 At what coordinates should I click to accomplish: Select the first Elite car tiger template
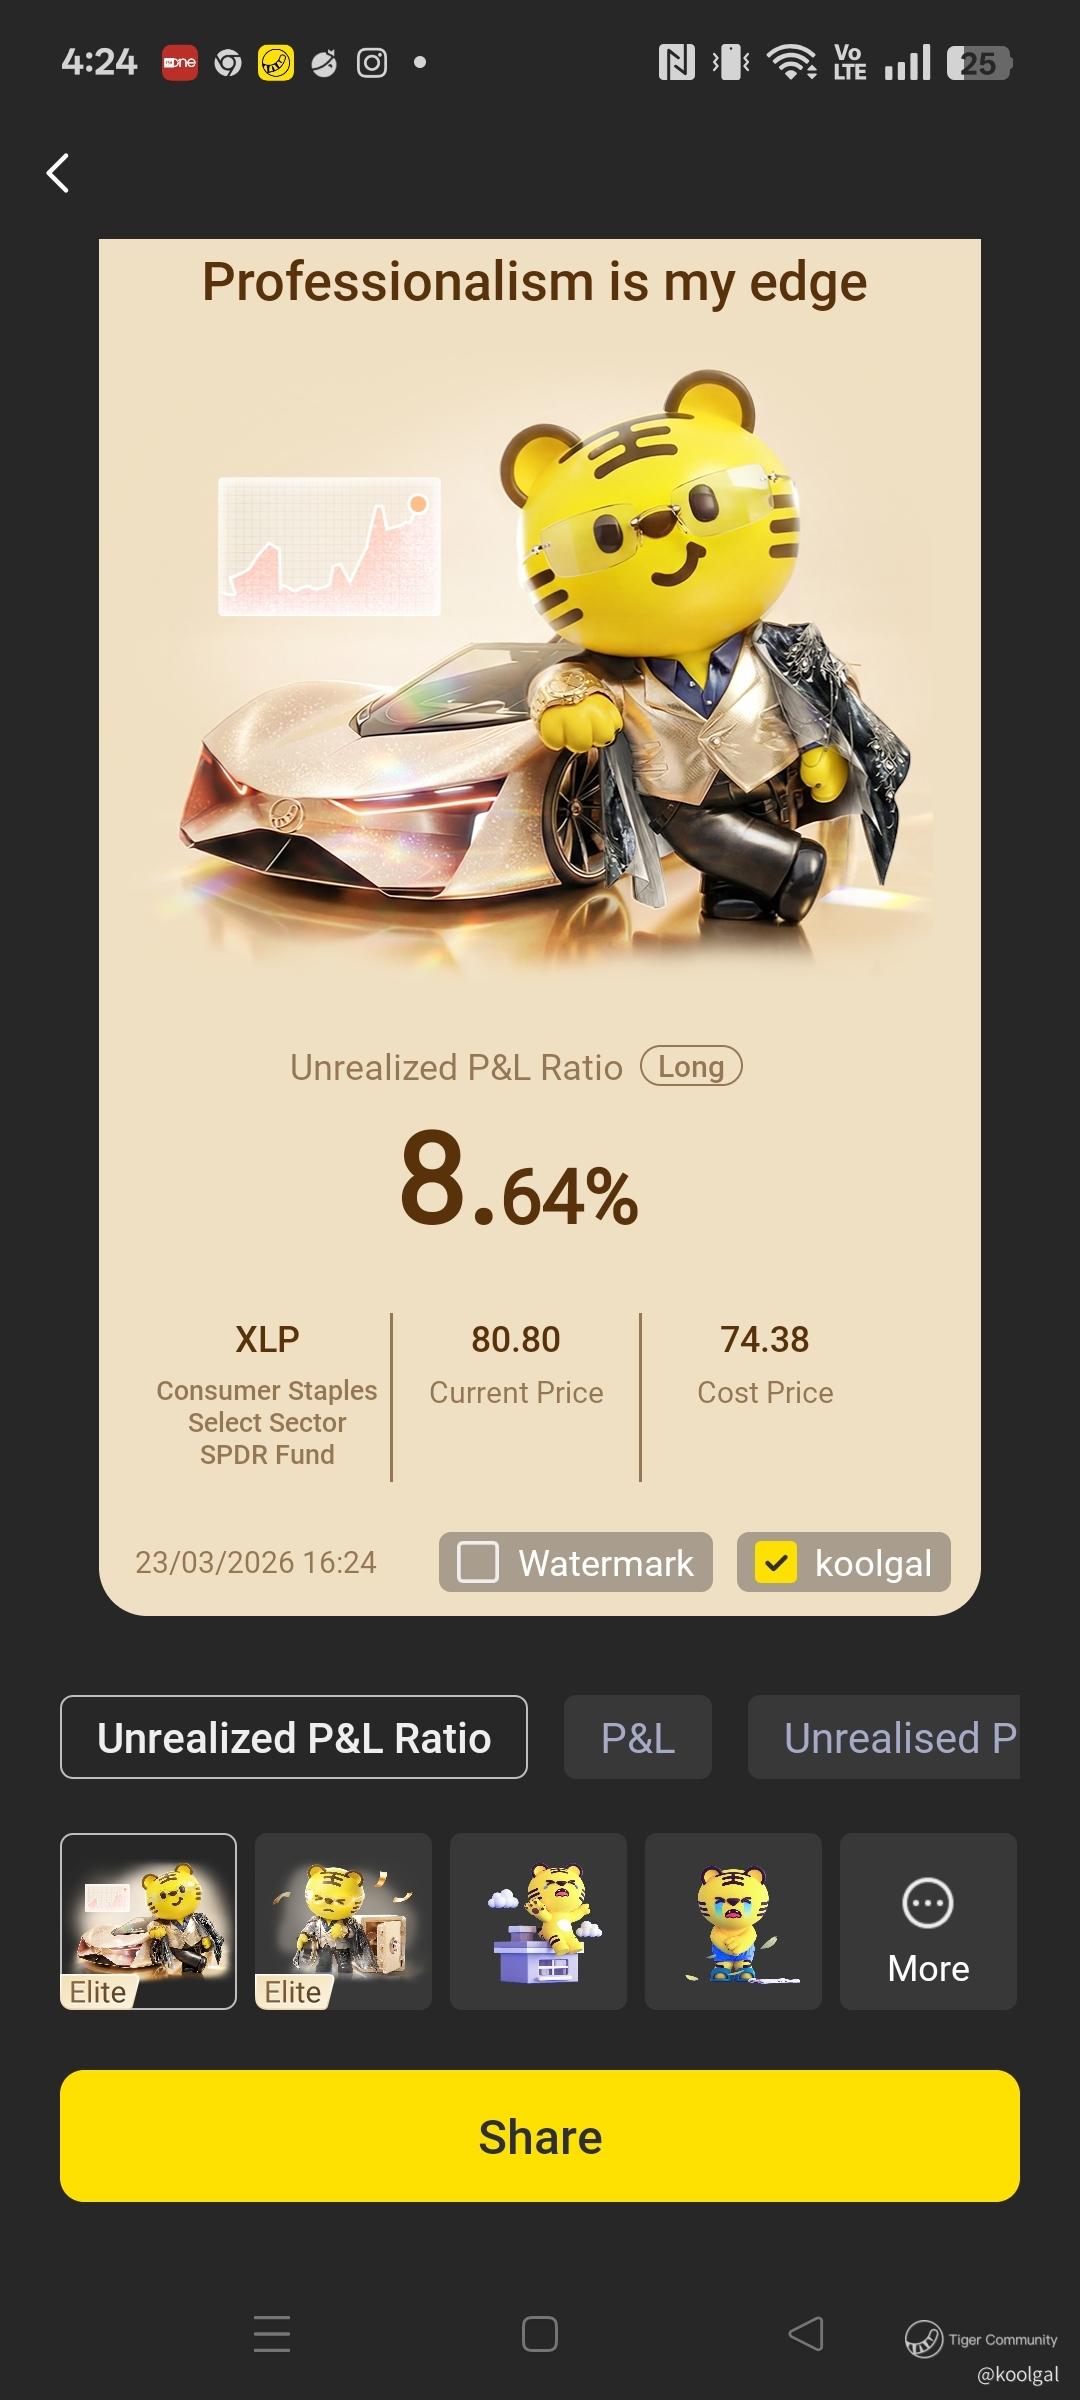[x=148, y=1921]
